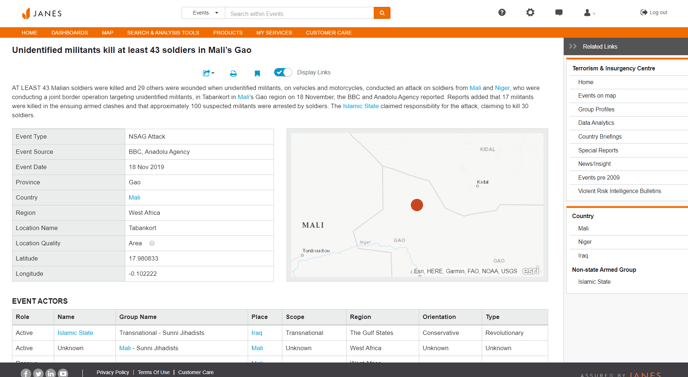Click the Facebook icon in footer
688x377 pixels.
coord(26,373)
